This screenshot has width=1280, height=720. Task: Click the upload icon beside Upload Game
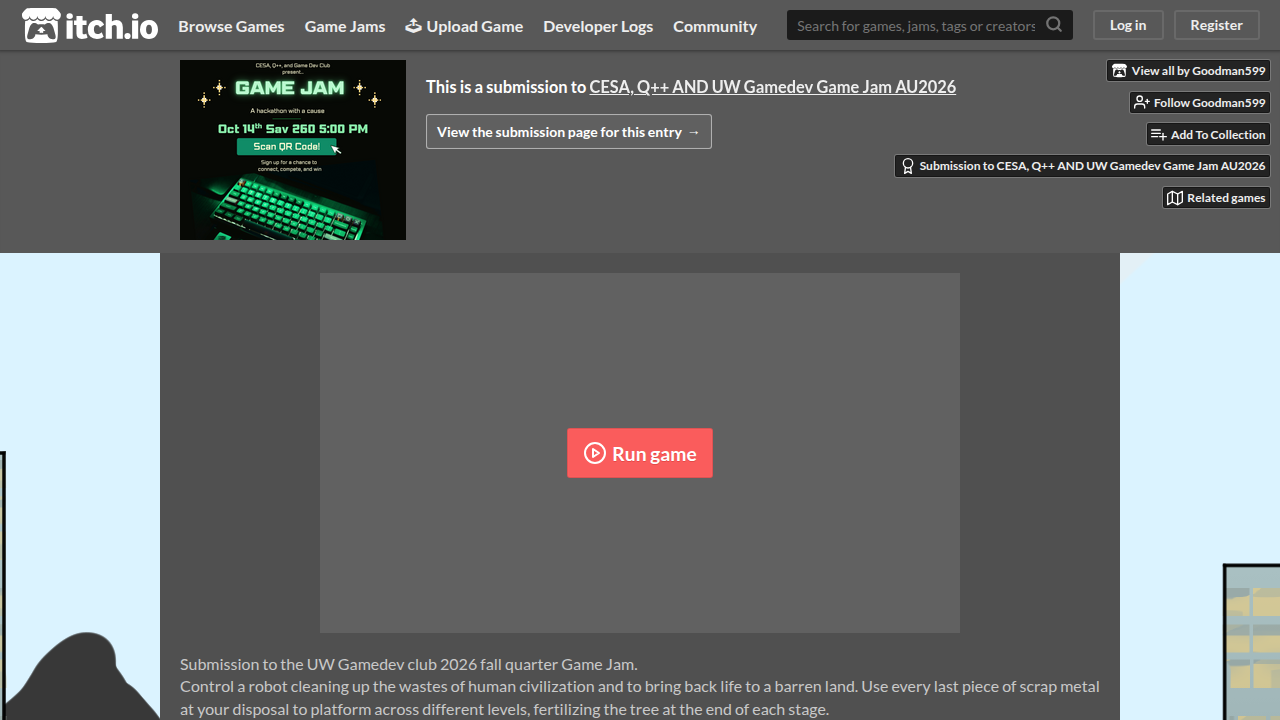point(413,26)
